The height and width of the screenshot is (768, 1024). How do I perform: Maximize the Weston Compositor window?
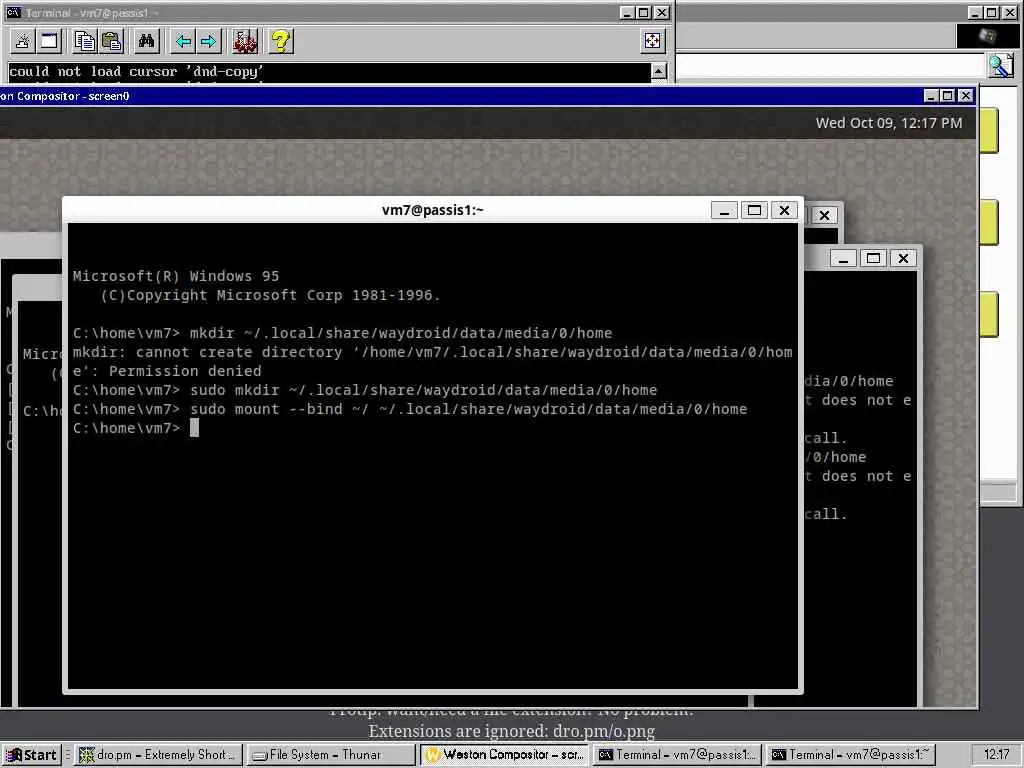948,96
